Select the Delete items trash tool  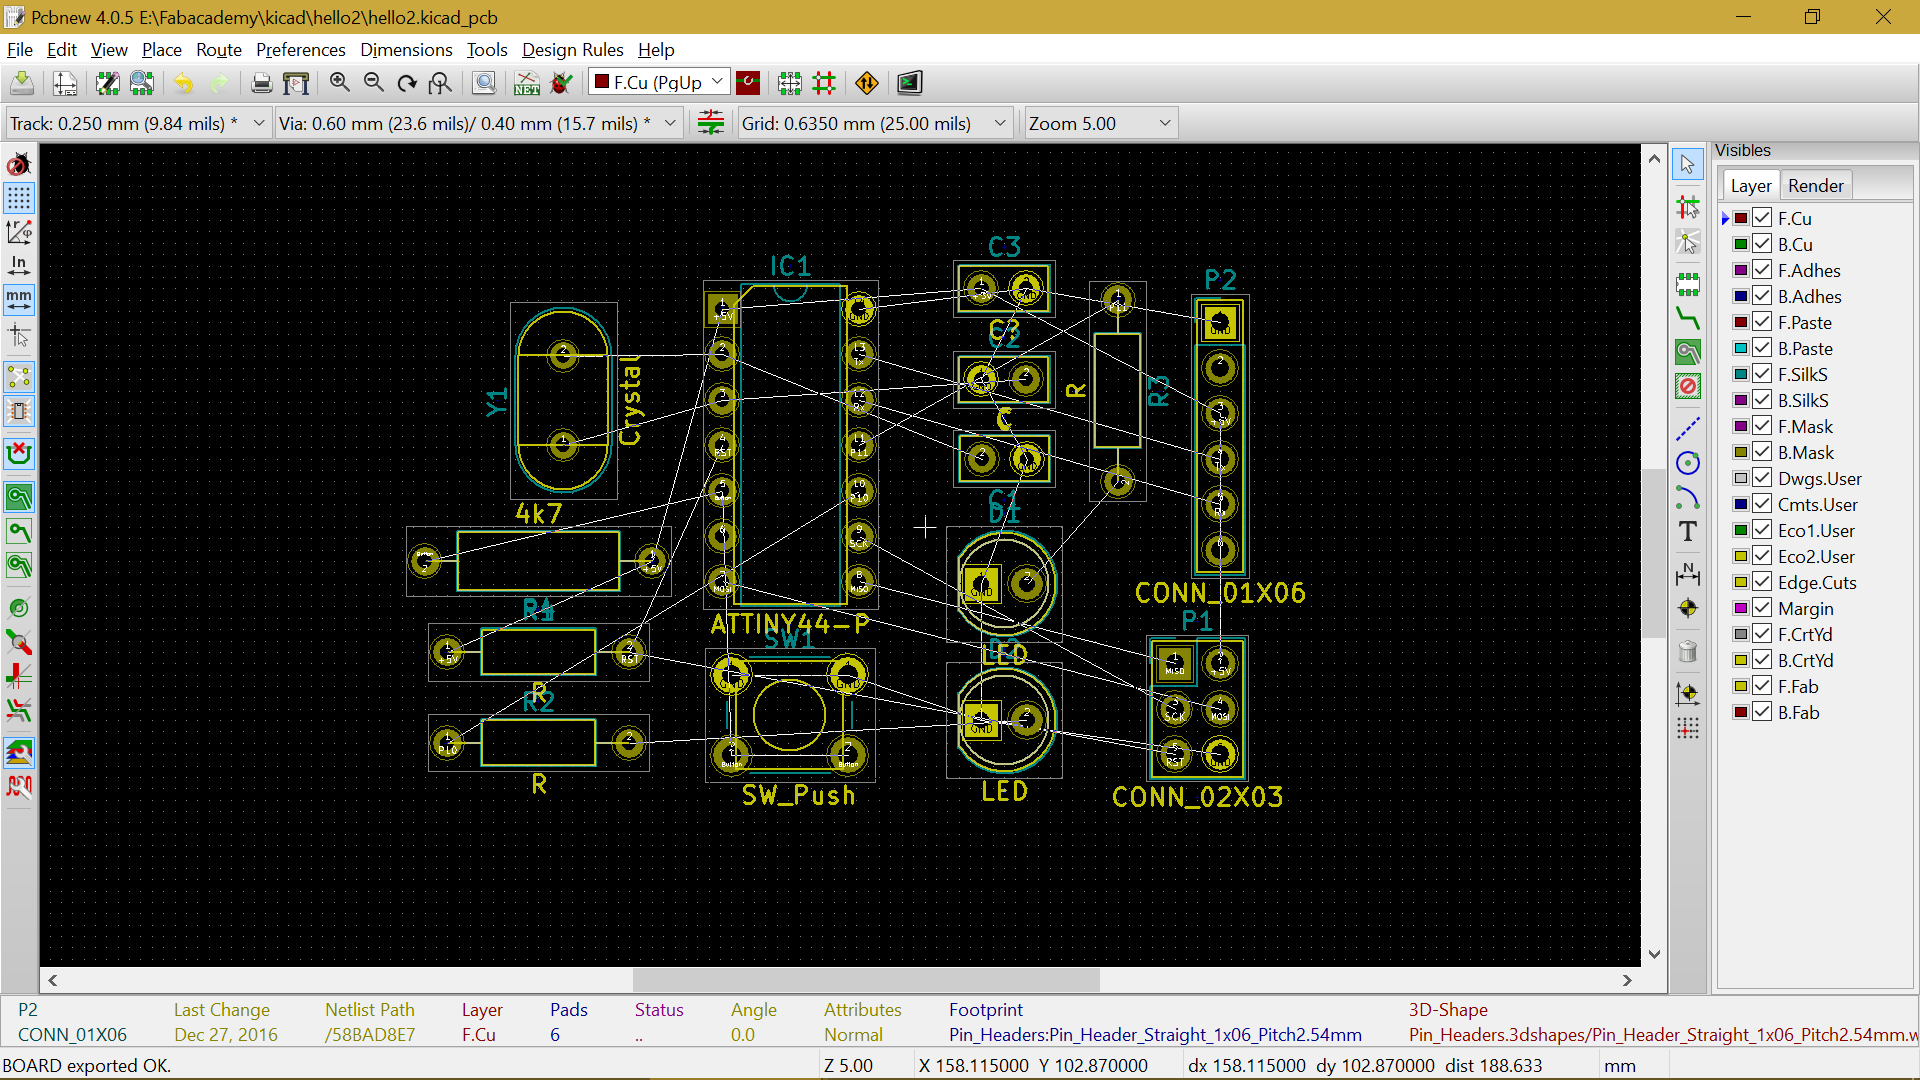click(1688, 651)
